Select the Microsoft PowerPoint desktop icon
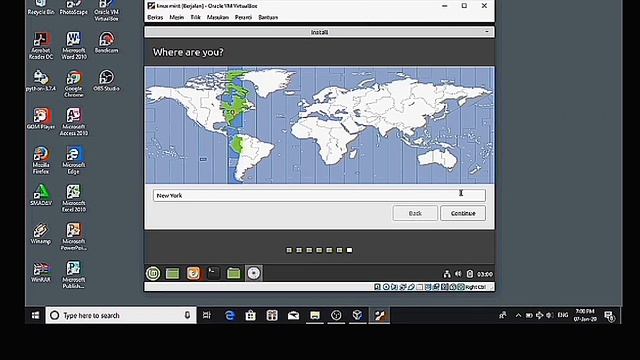640x360 pixels. pos(73,237)
